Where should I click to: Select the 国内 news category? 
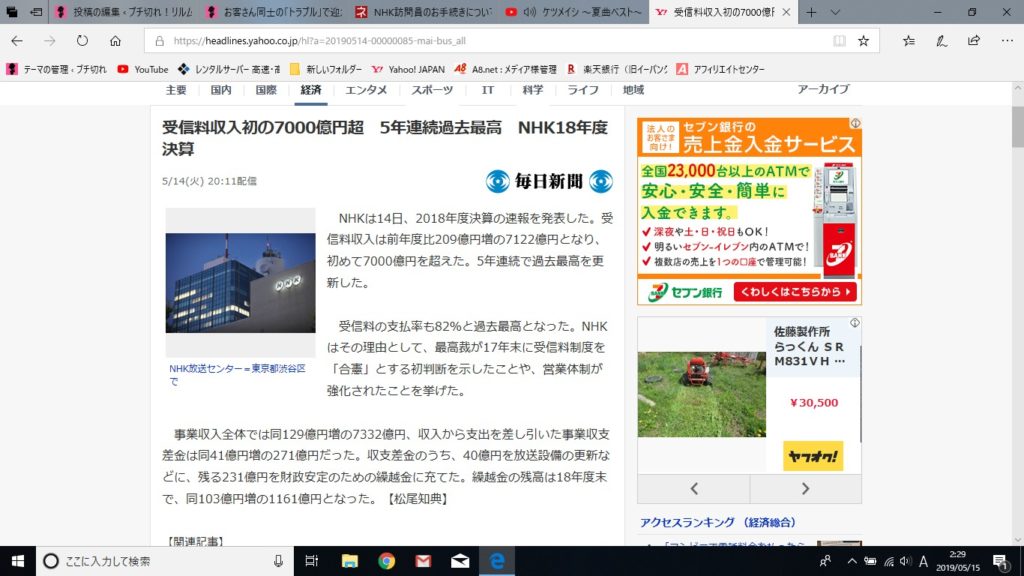221,90
